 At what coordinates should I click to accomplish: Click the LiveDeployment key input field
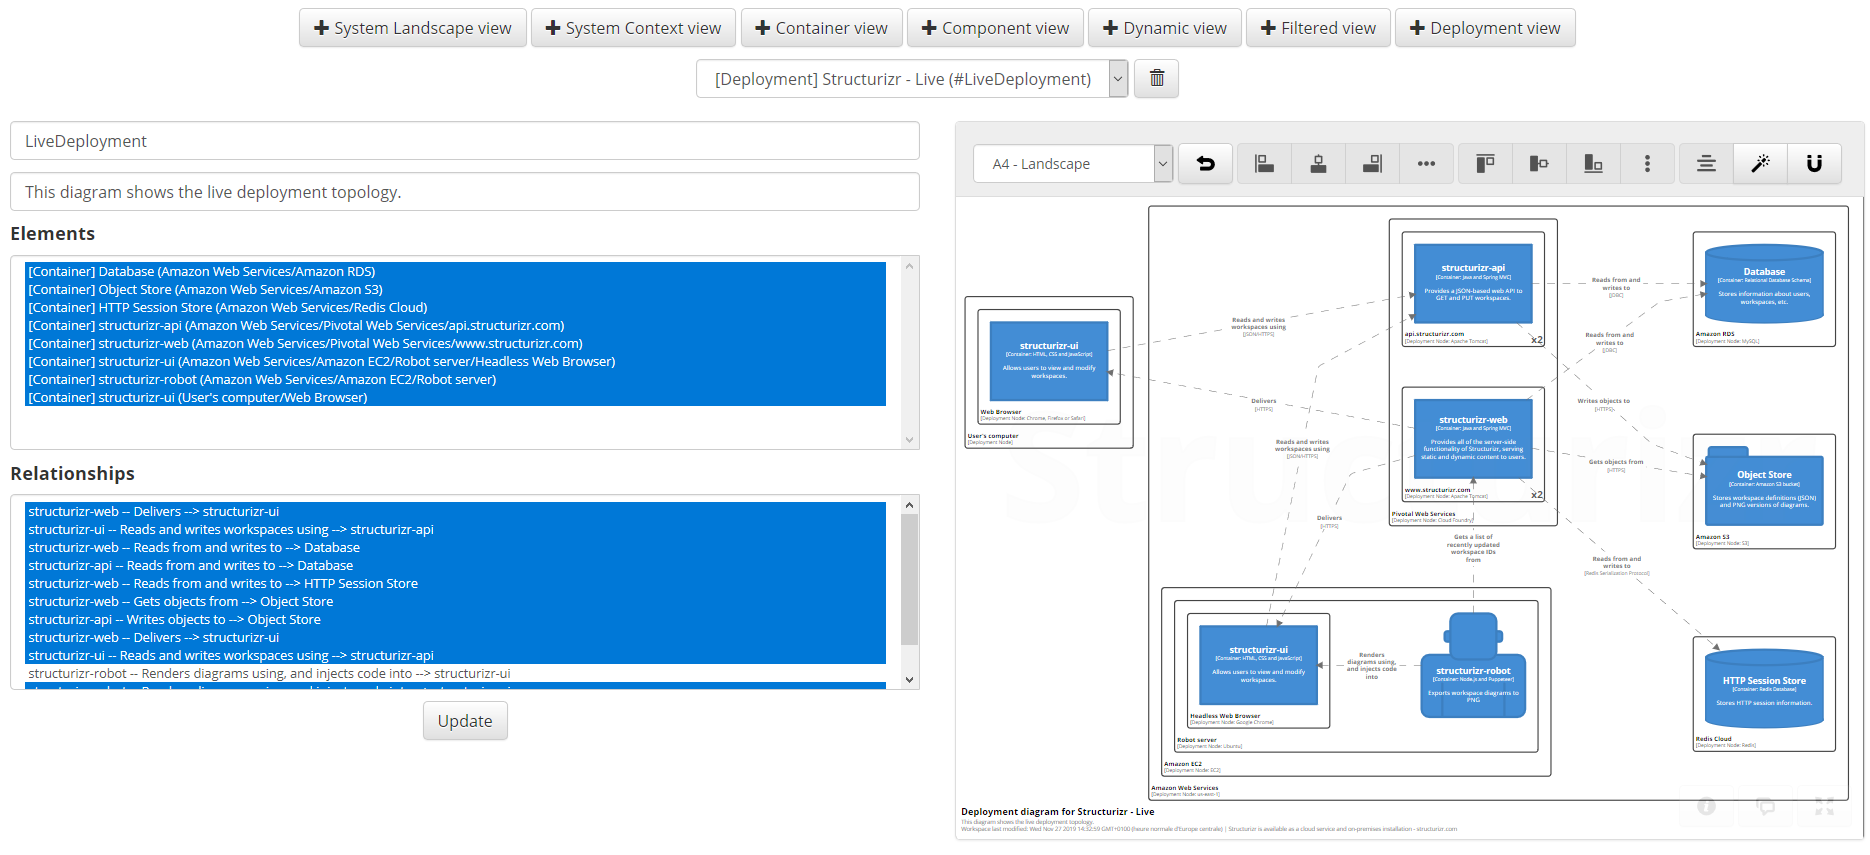pyautogui.click(x=465, y=141)
